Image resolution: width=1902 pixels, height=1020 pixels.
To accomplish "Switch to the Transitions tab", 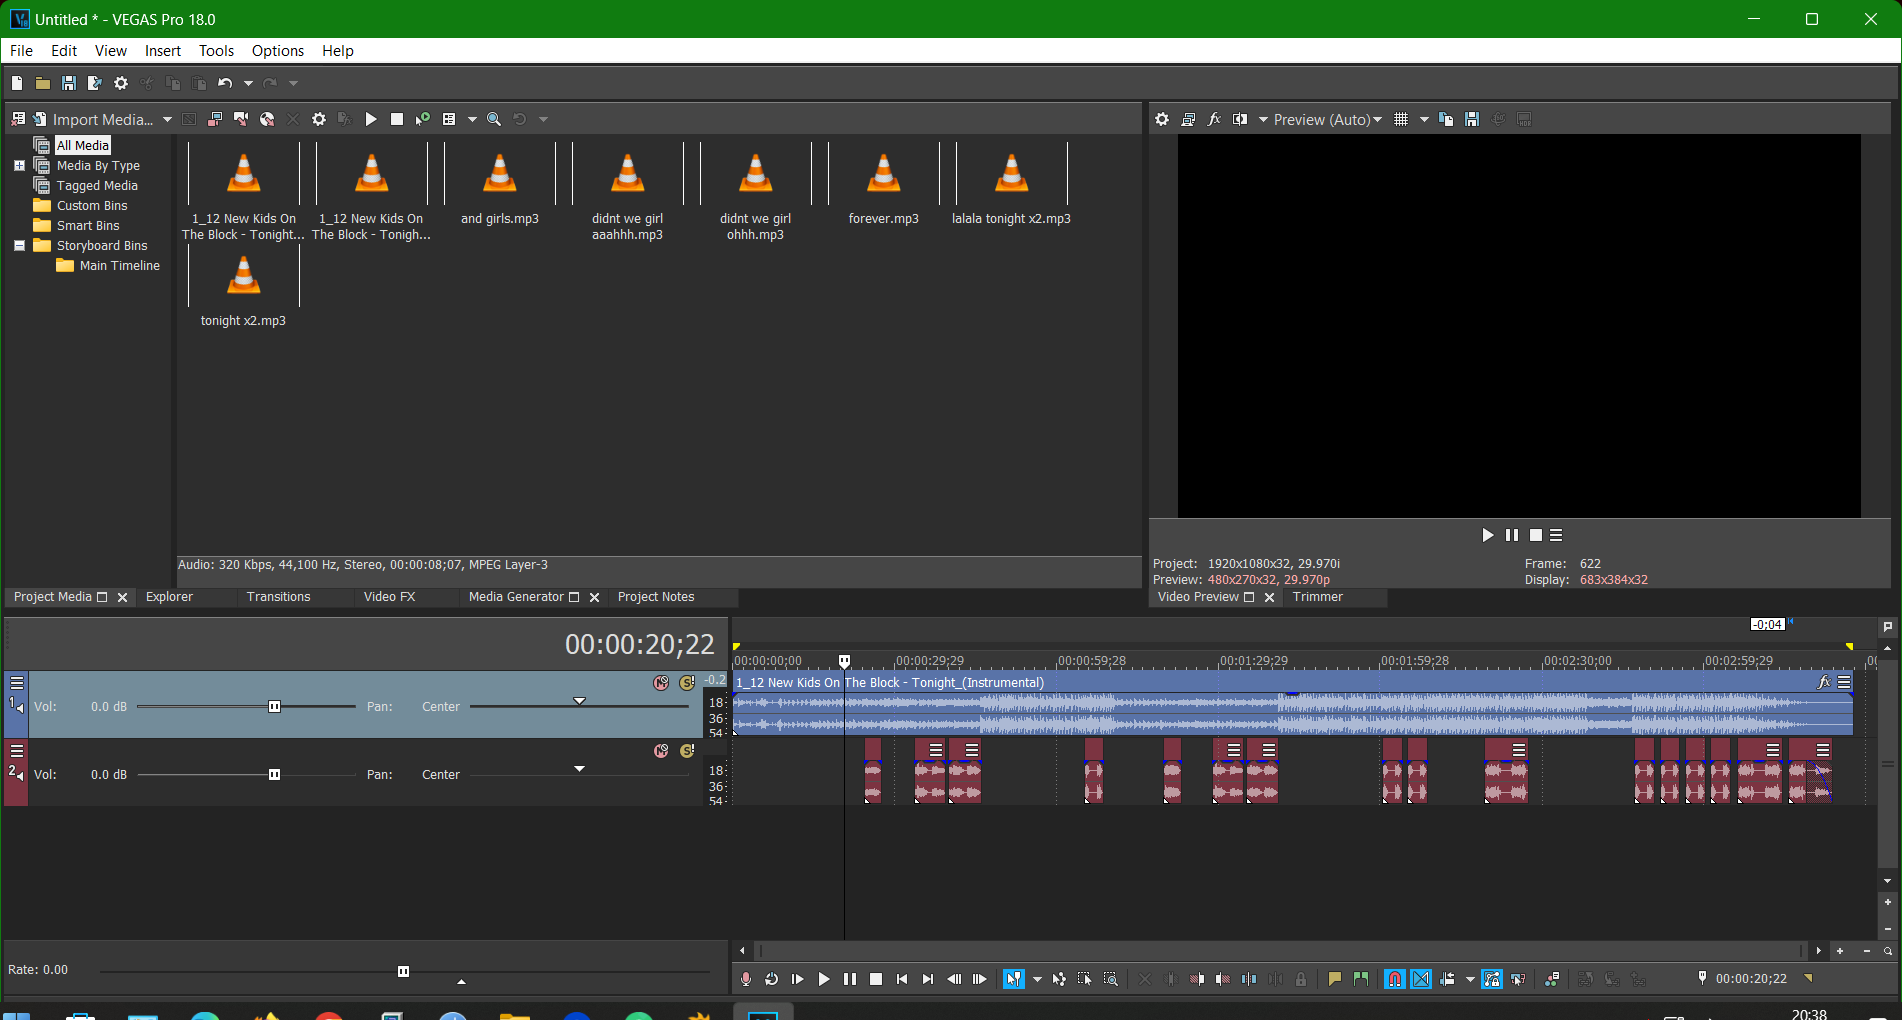I will pos(278,597).
